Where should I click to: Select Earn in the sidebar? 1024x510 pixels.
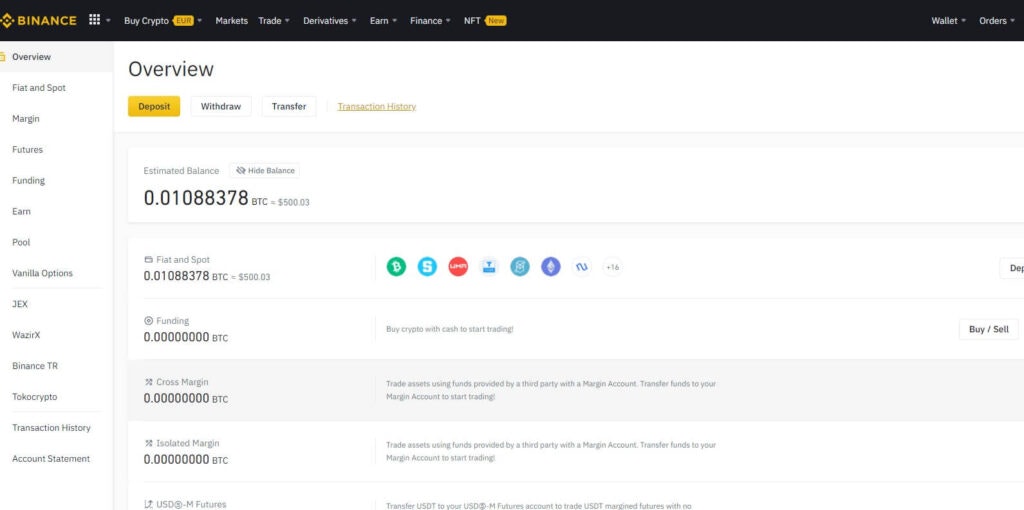pos(22,212)
